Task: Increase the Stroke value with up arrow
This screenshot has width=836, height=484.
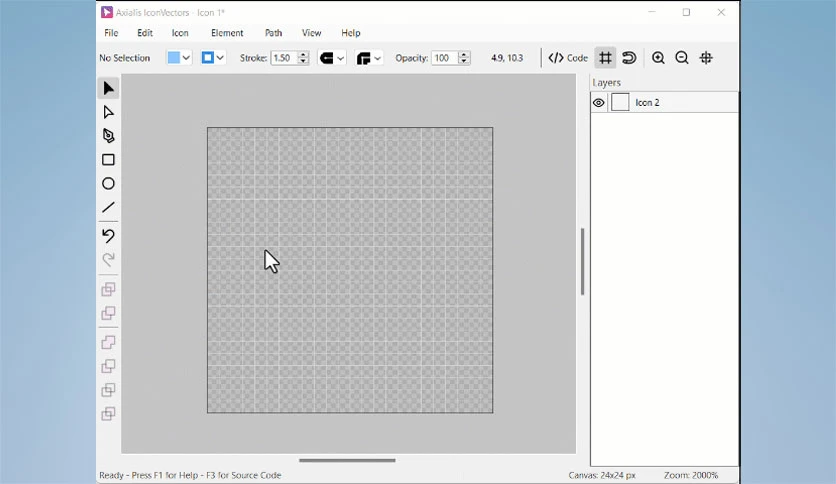Action: [303, 54]
